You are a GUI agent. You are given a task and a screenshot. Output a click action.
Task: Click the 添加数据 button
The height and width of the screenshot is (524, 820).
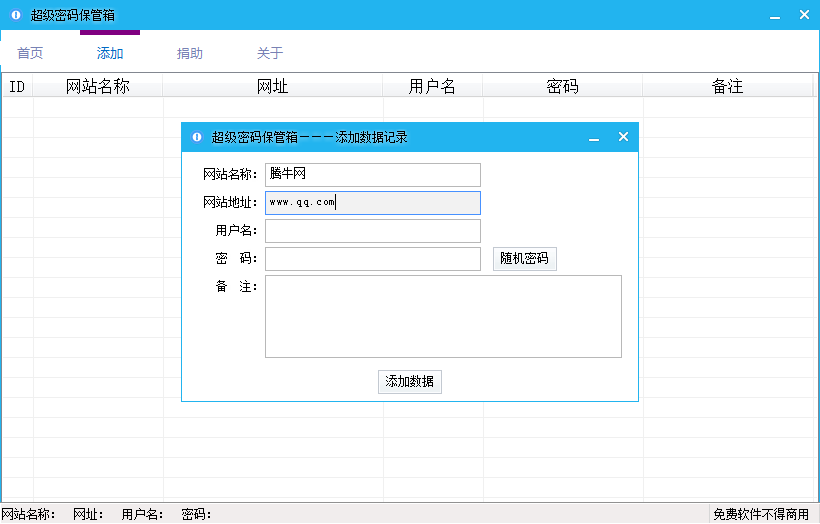point(409,382)
